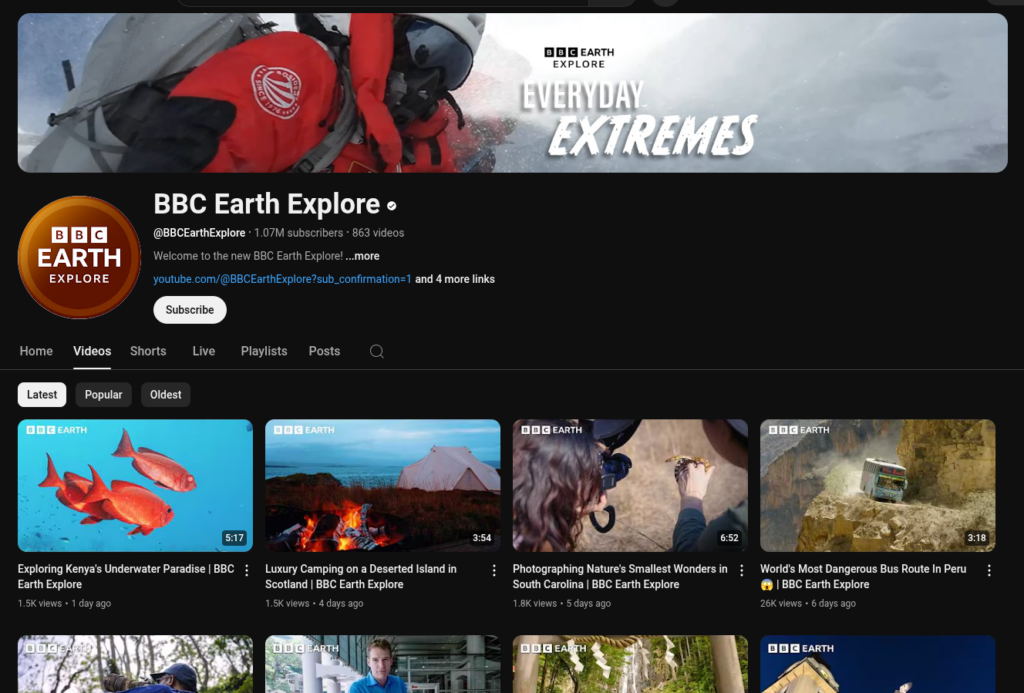Open the Shorts tab
This screenshot has height=693, width=1024.
point(148,351)
